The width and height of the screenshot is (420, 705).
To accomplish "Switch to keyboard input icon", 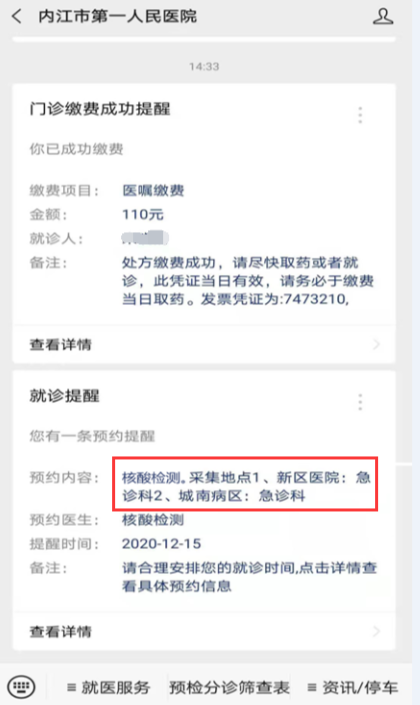I will [x=21, y=687].
